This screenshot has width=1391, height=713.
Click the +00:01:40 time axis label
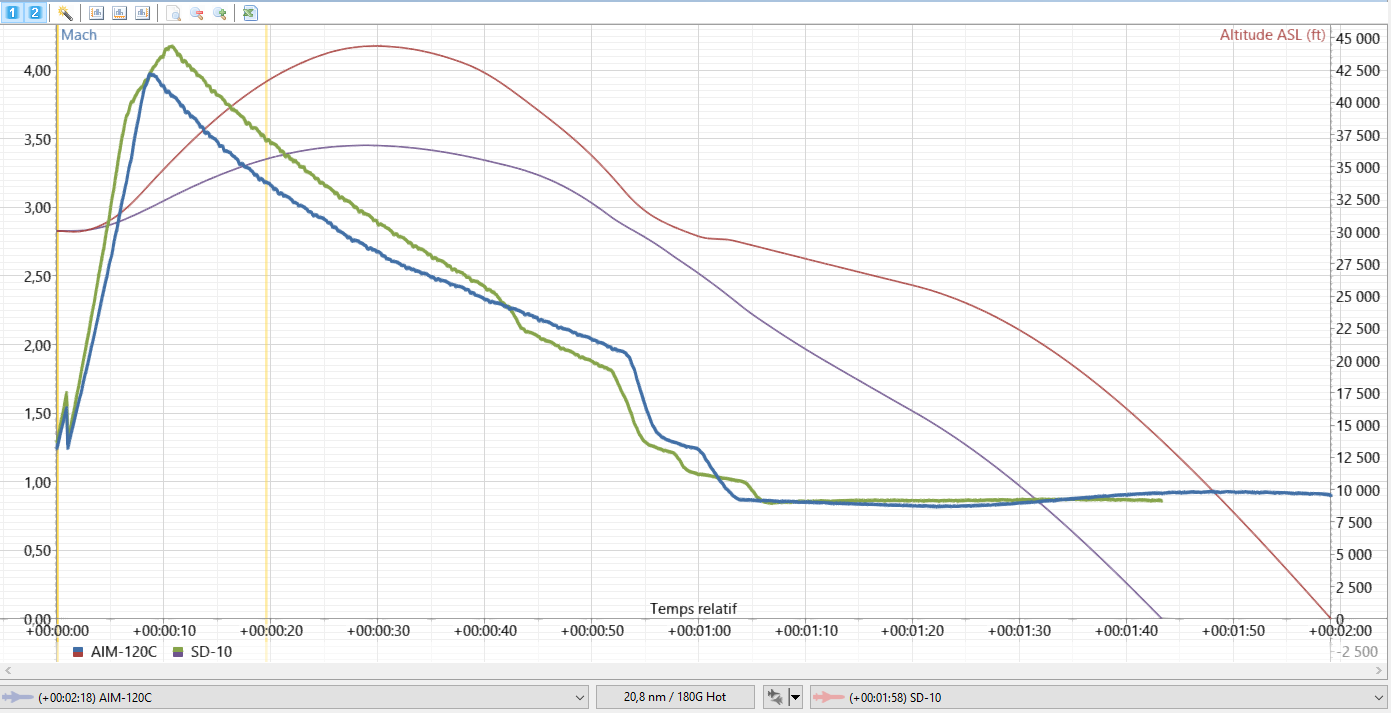pos(1126,631)
